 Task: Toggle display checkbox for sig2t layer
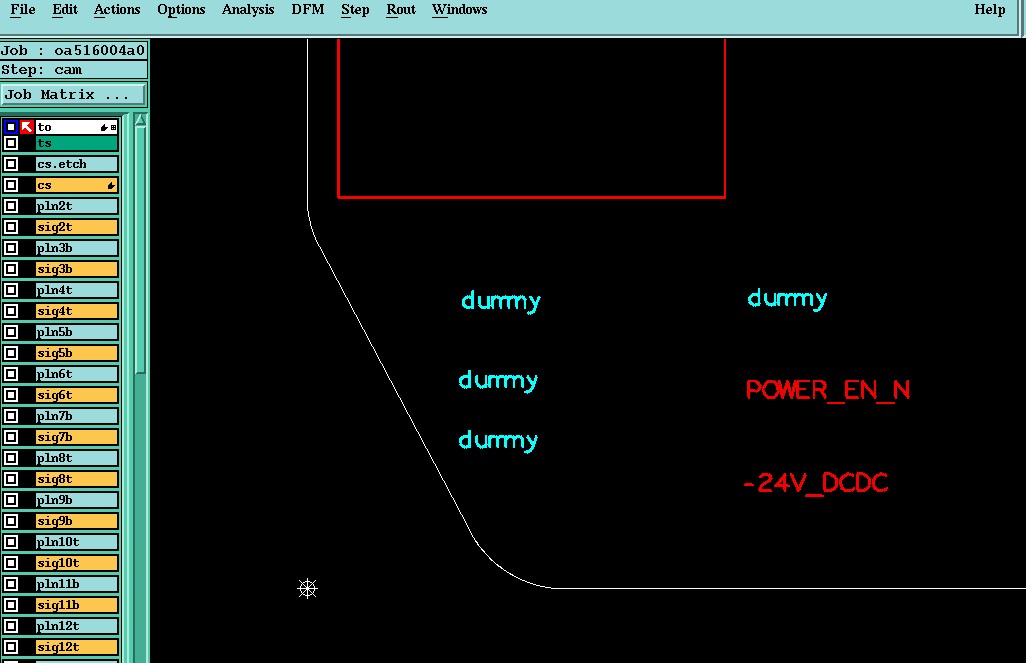(10, 227)
